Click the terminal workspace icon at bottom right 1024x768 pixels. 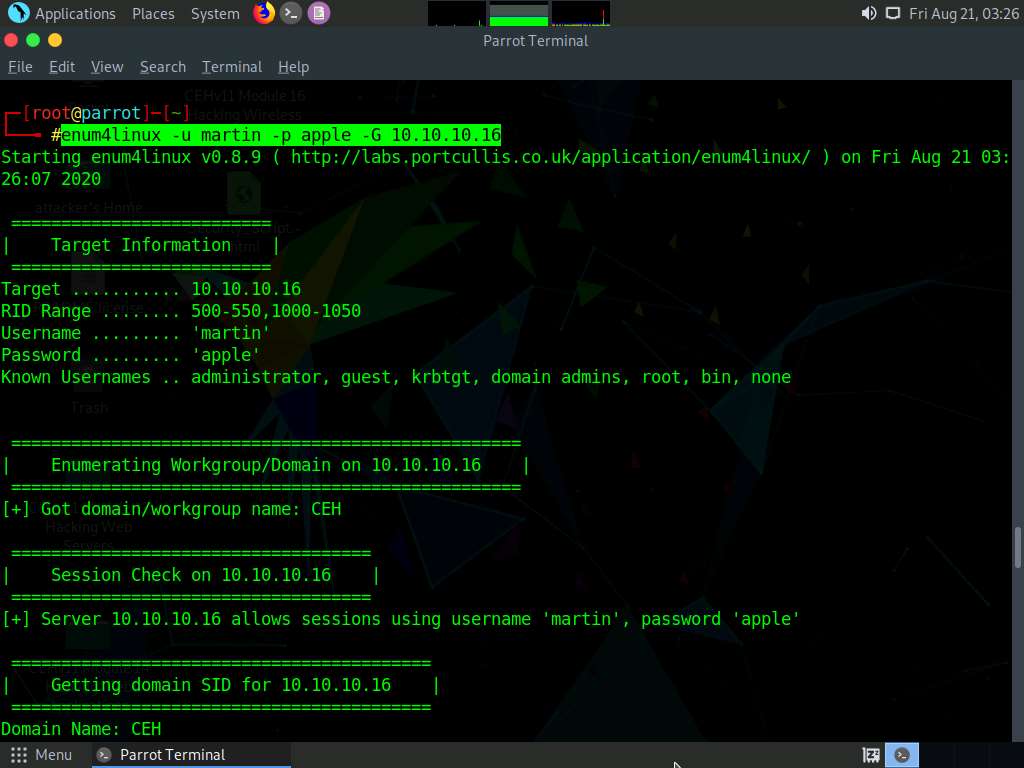(902, 756)
